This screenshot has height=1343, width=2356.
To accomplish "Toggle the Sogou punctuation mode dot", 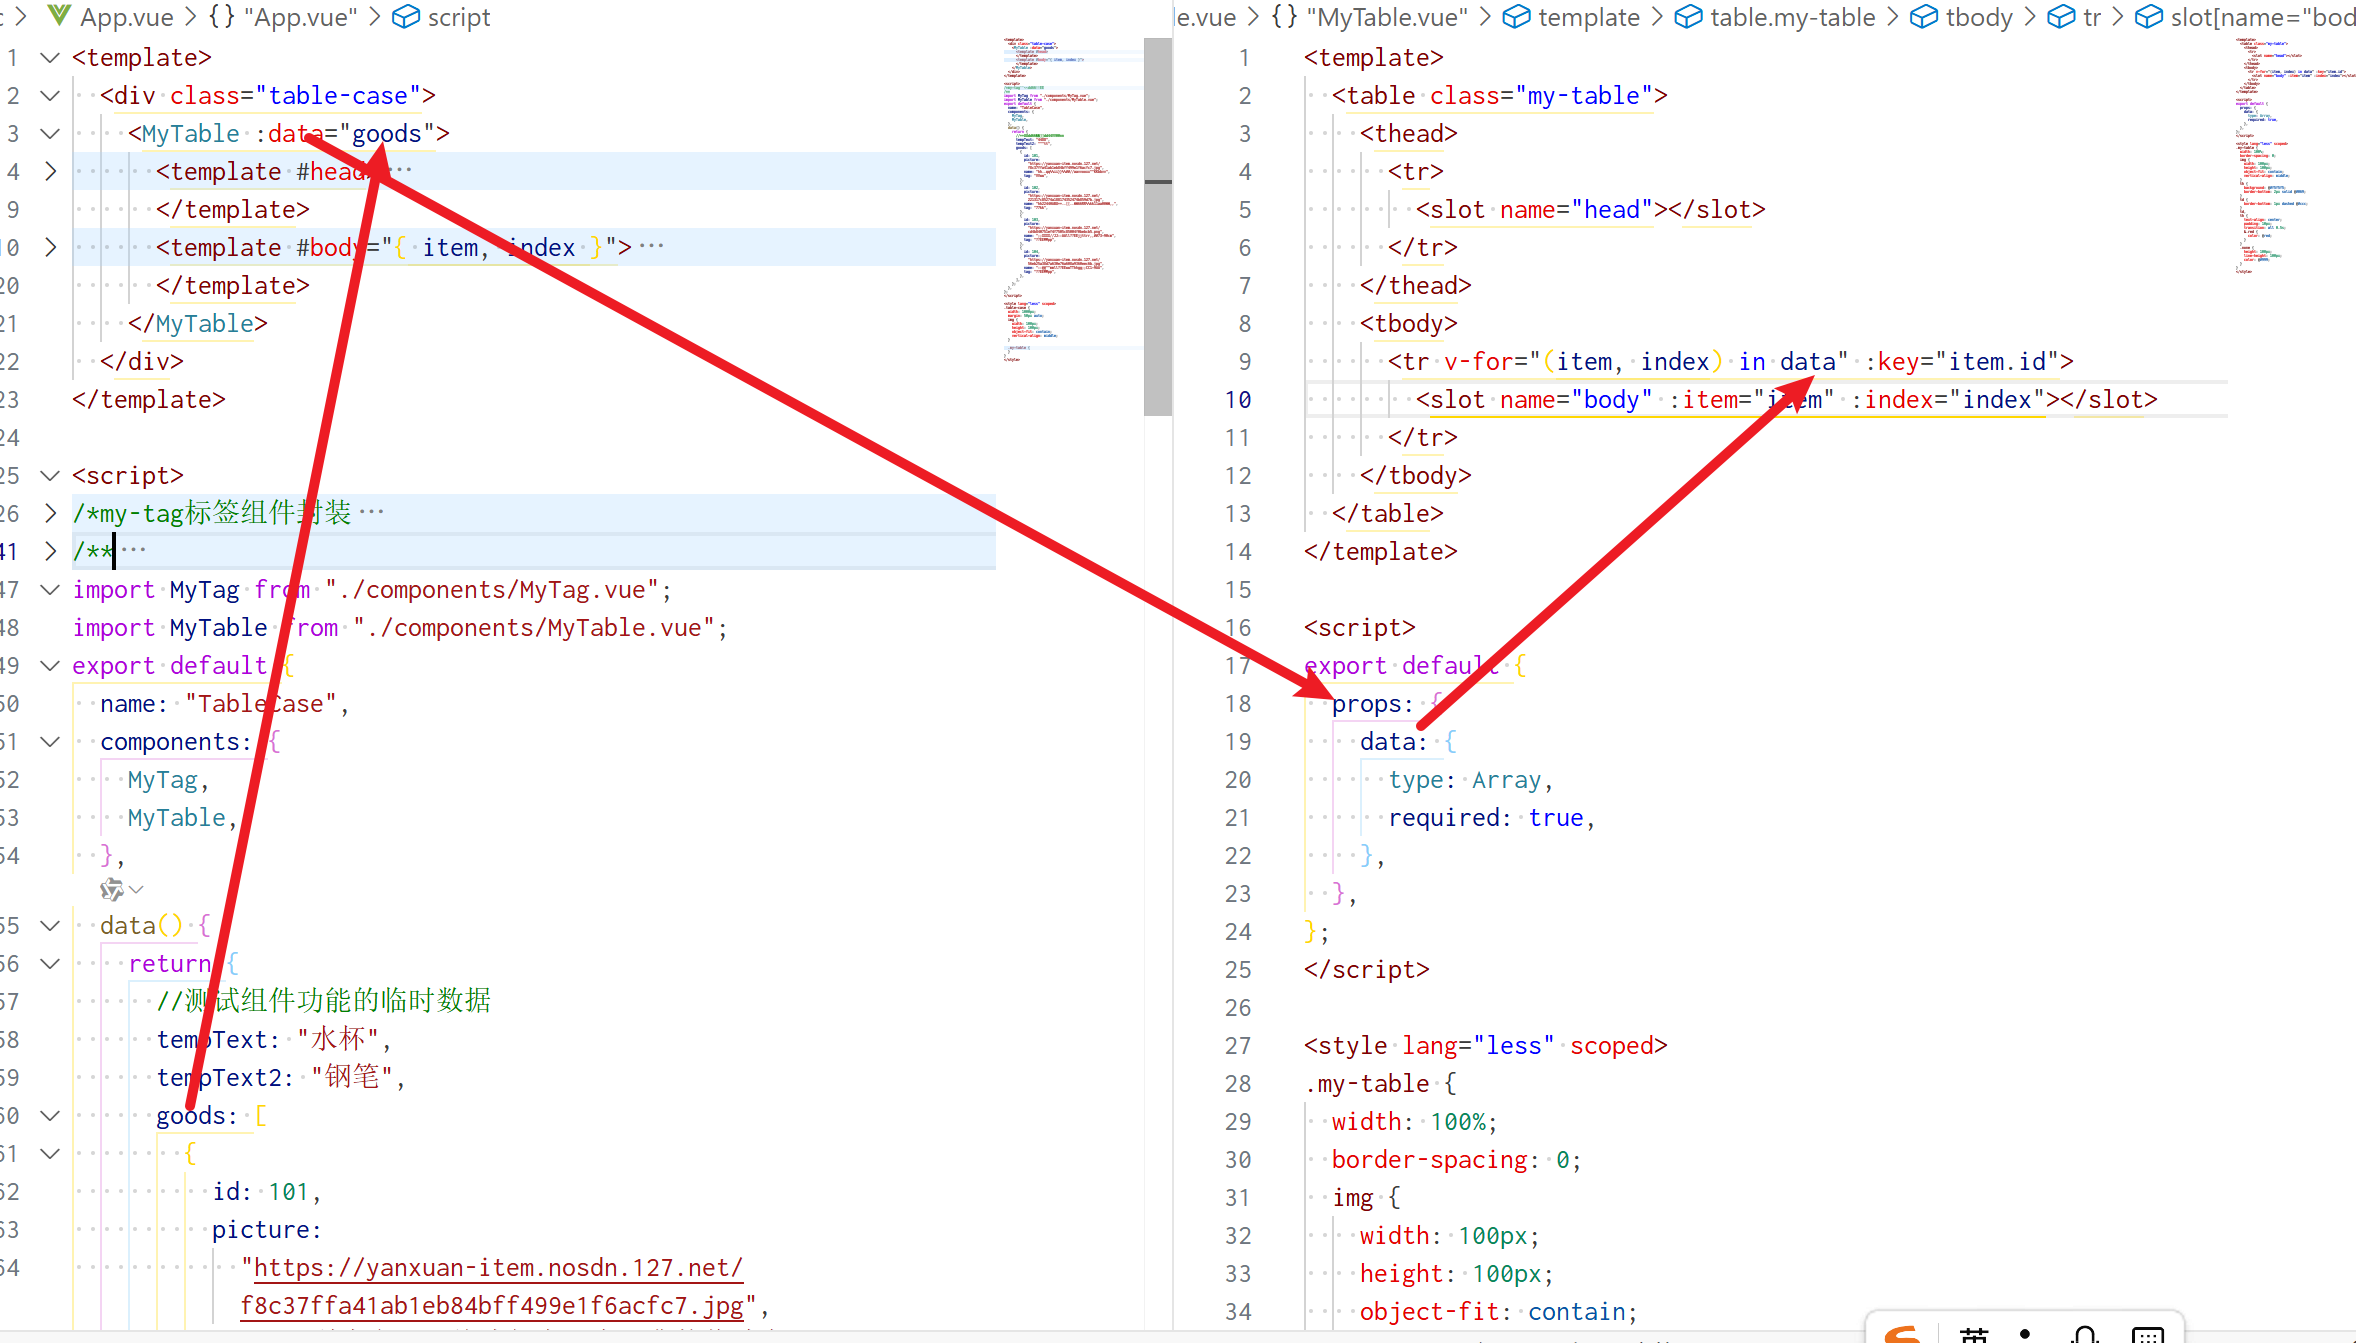I will 2025,1333.
